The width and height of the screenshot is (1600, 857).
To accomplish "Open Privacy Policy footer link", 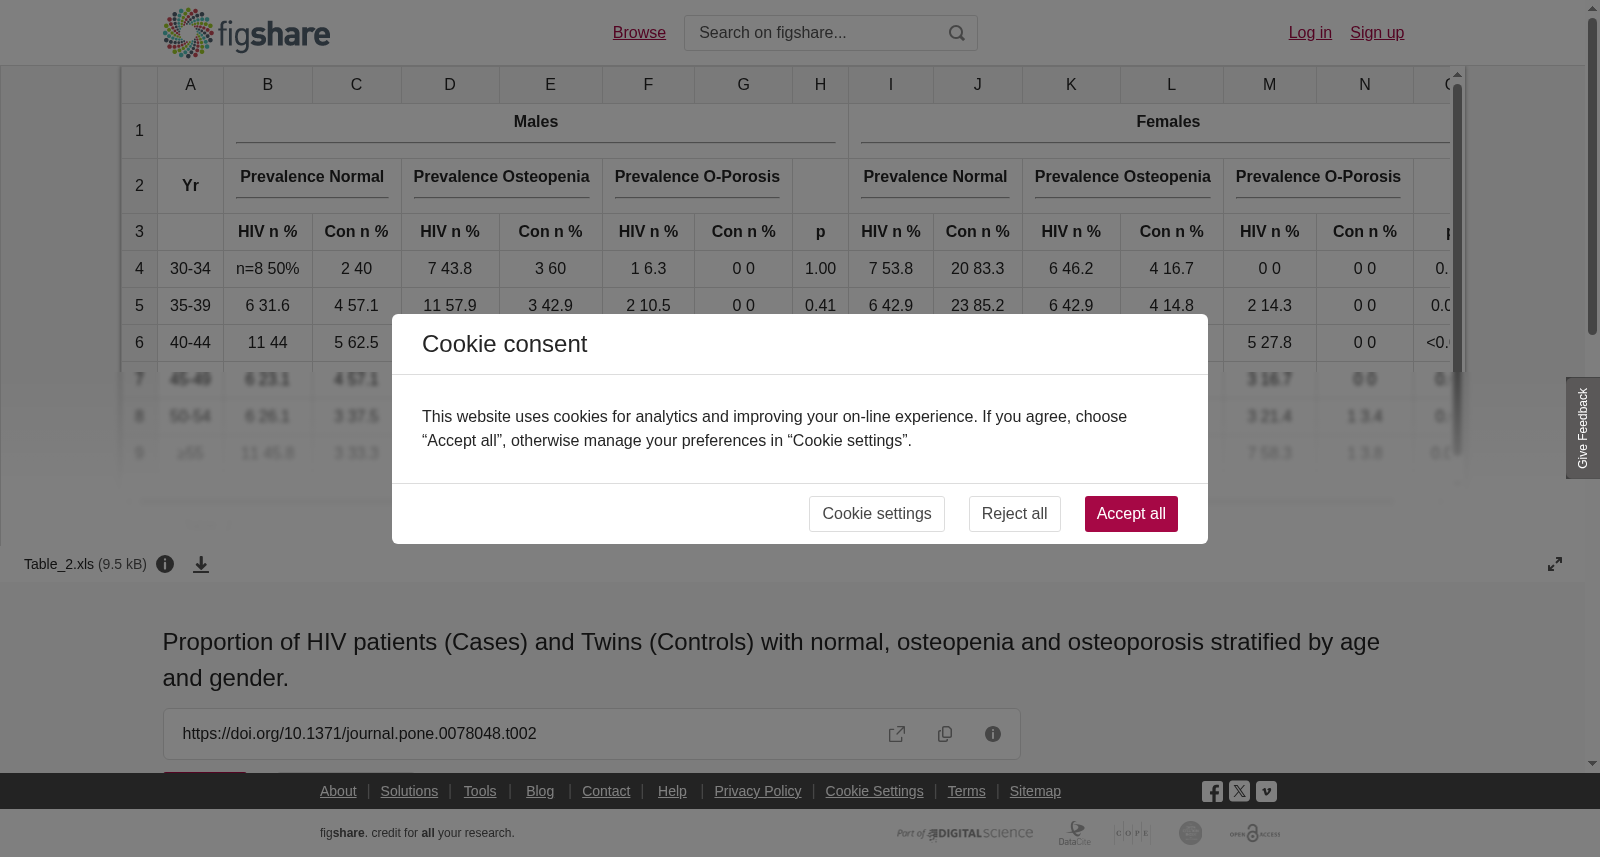I will [758, 791].
